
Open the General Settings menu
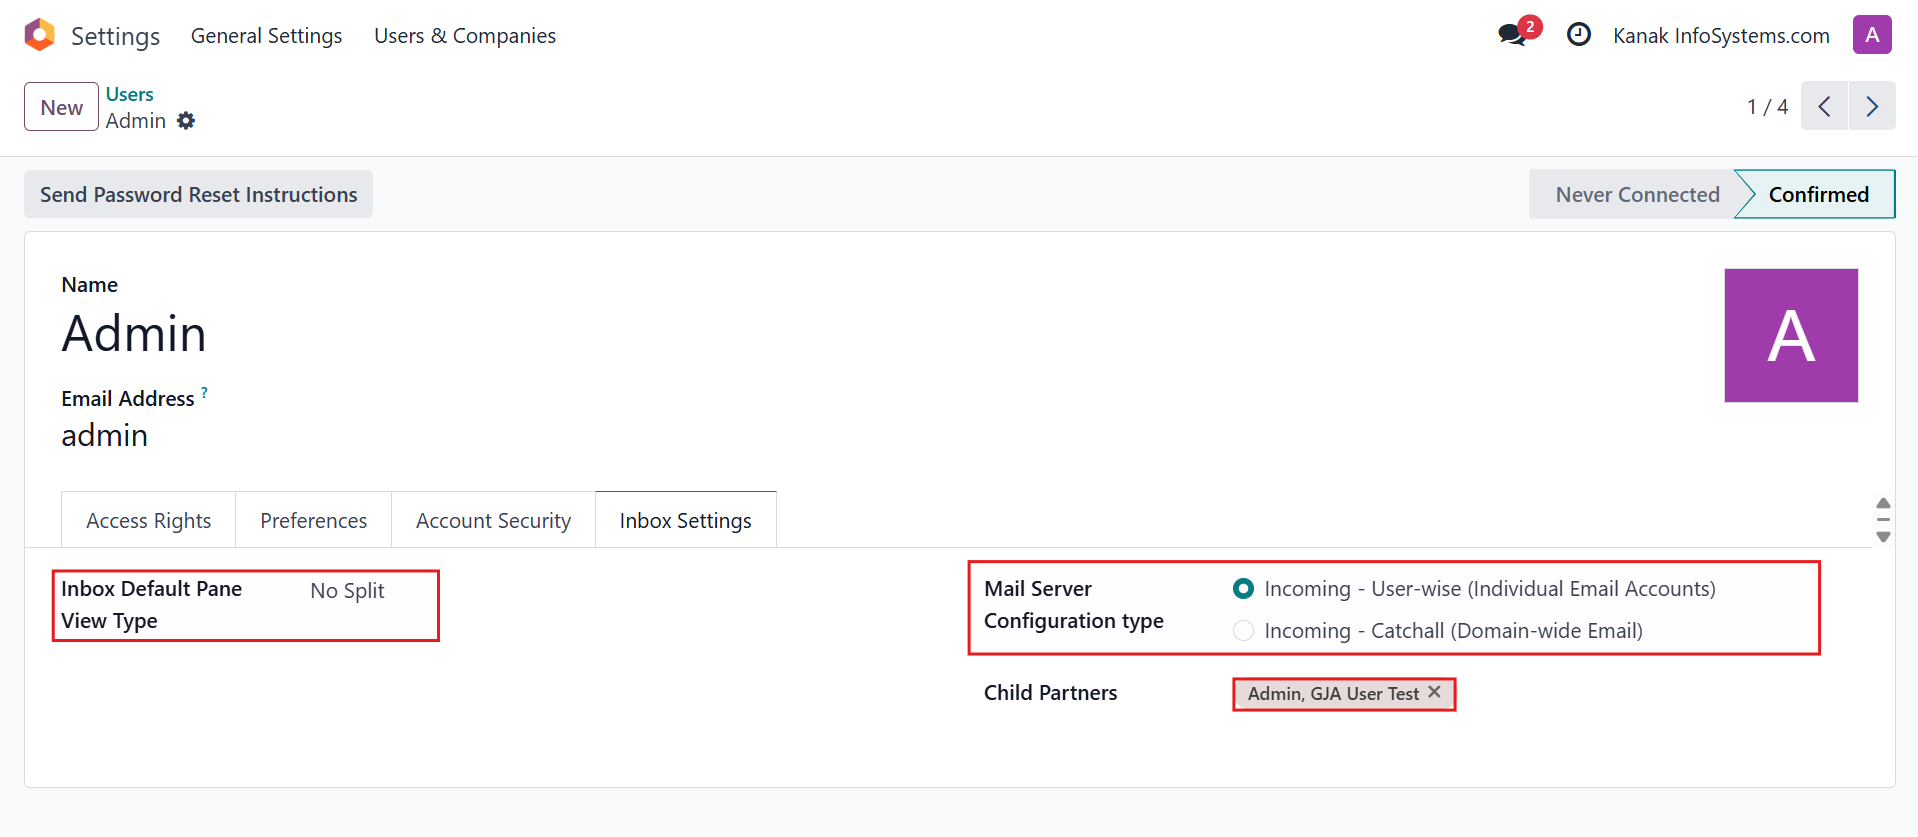[x=266, y=36]
